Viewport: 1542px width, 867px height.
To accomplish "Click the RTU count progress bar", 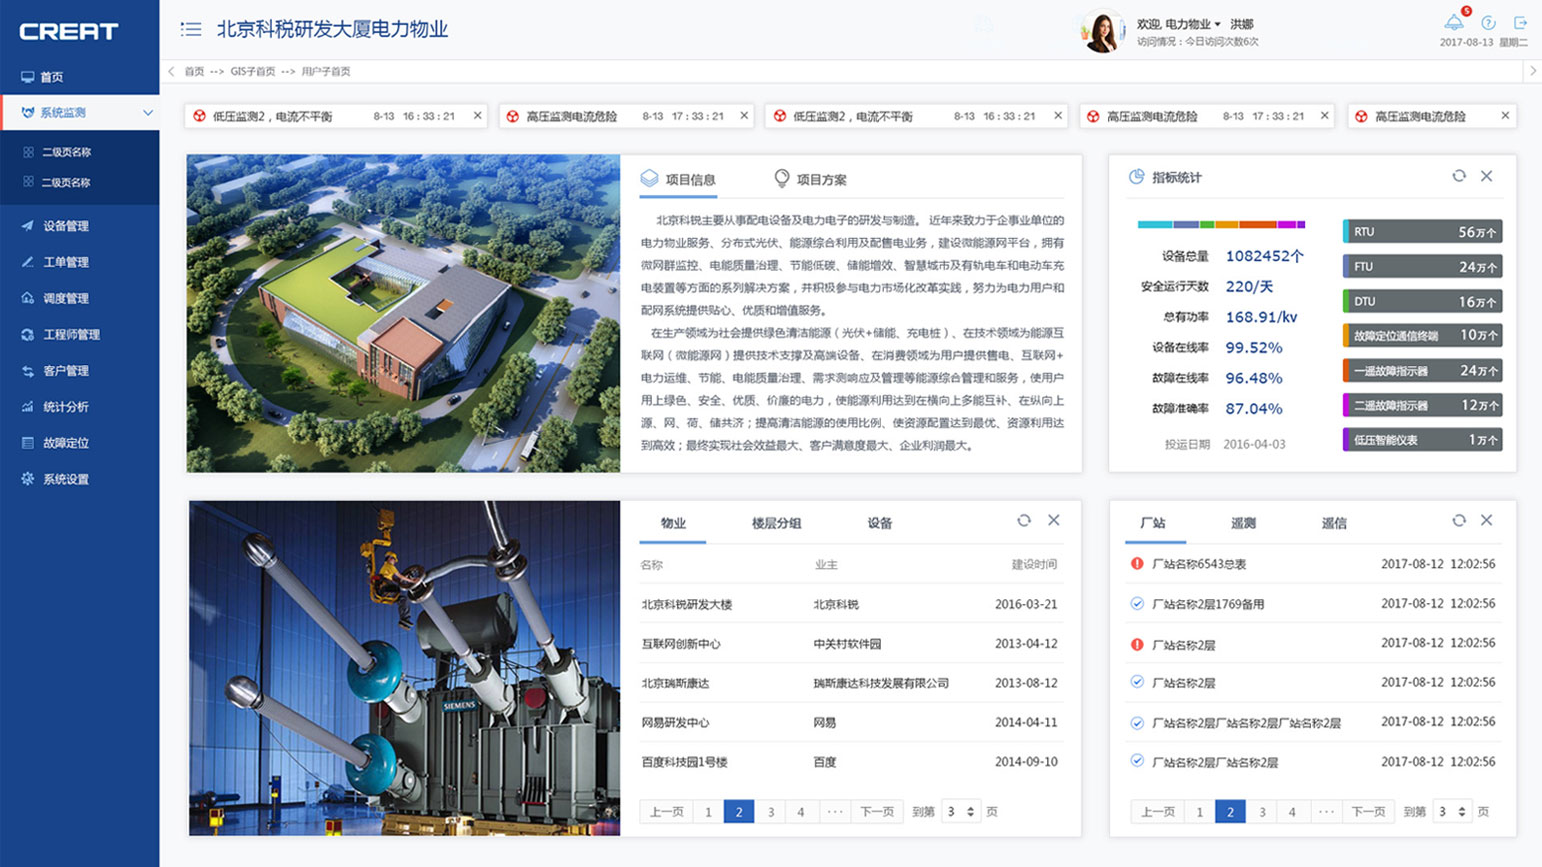I will point(1421,231).
